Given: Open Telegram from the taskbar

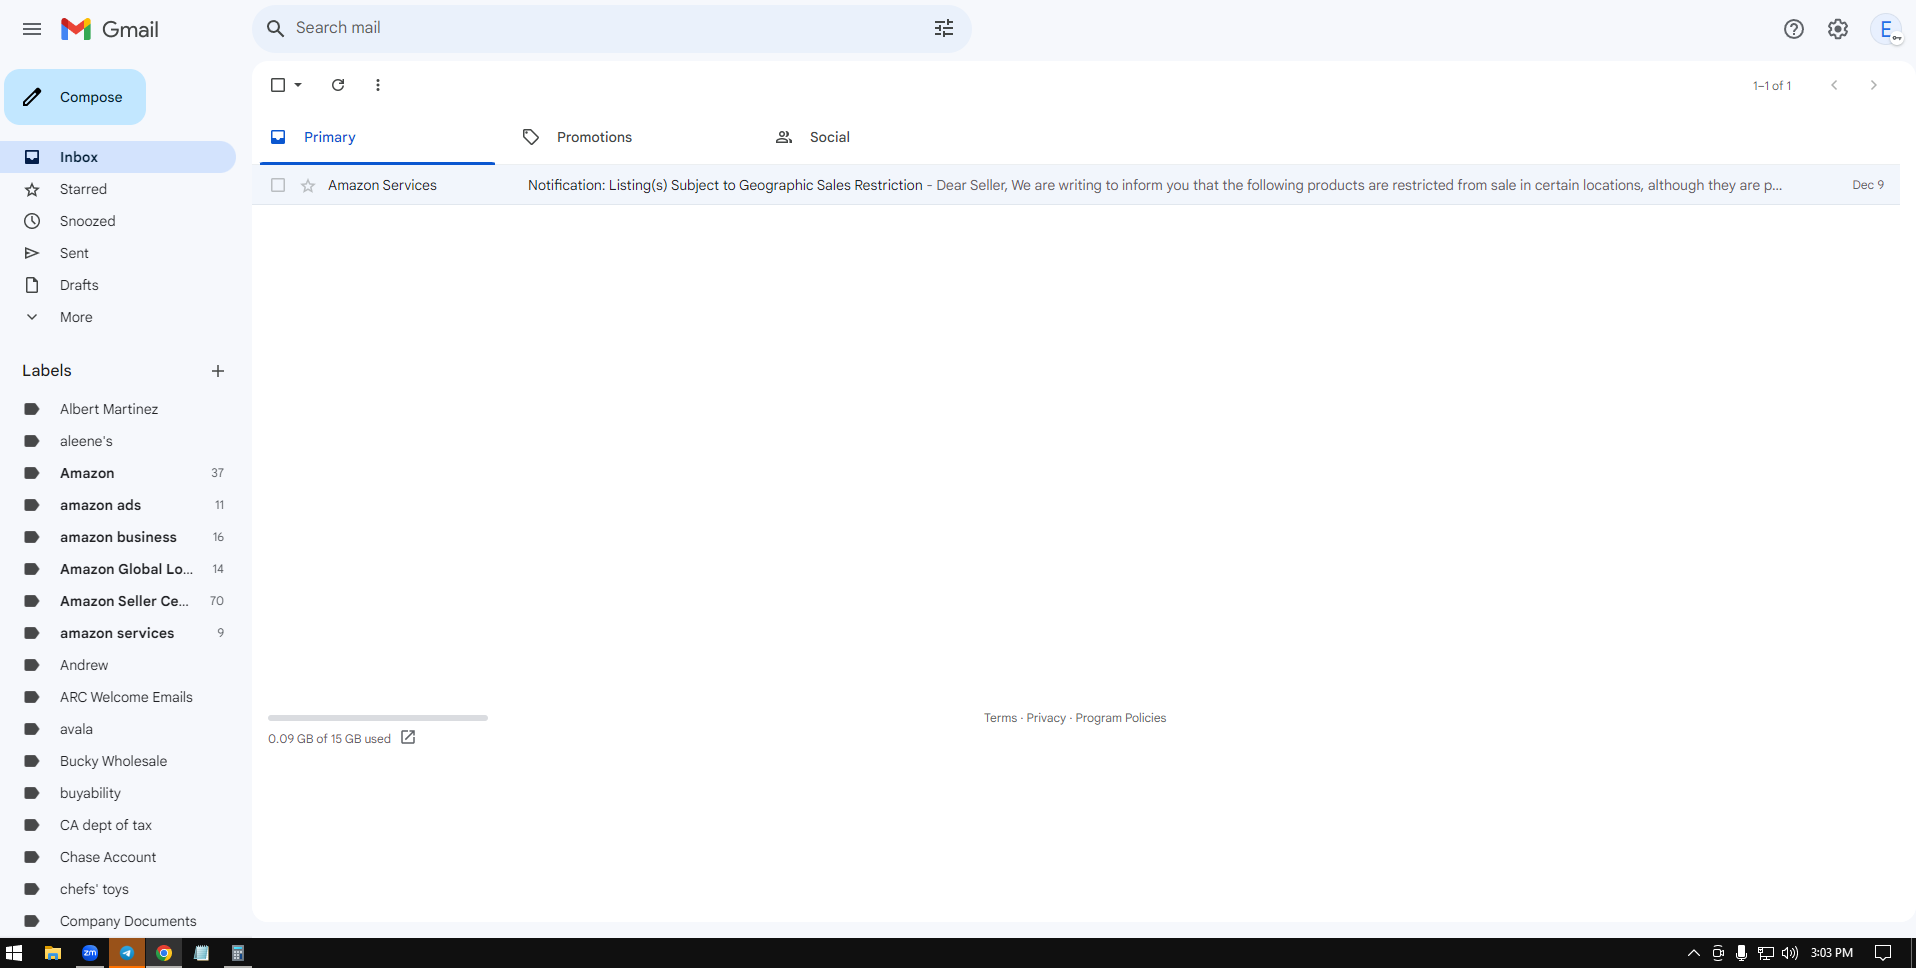Looking at the screenshot, I should tap(127, 953).
